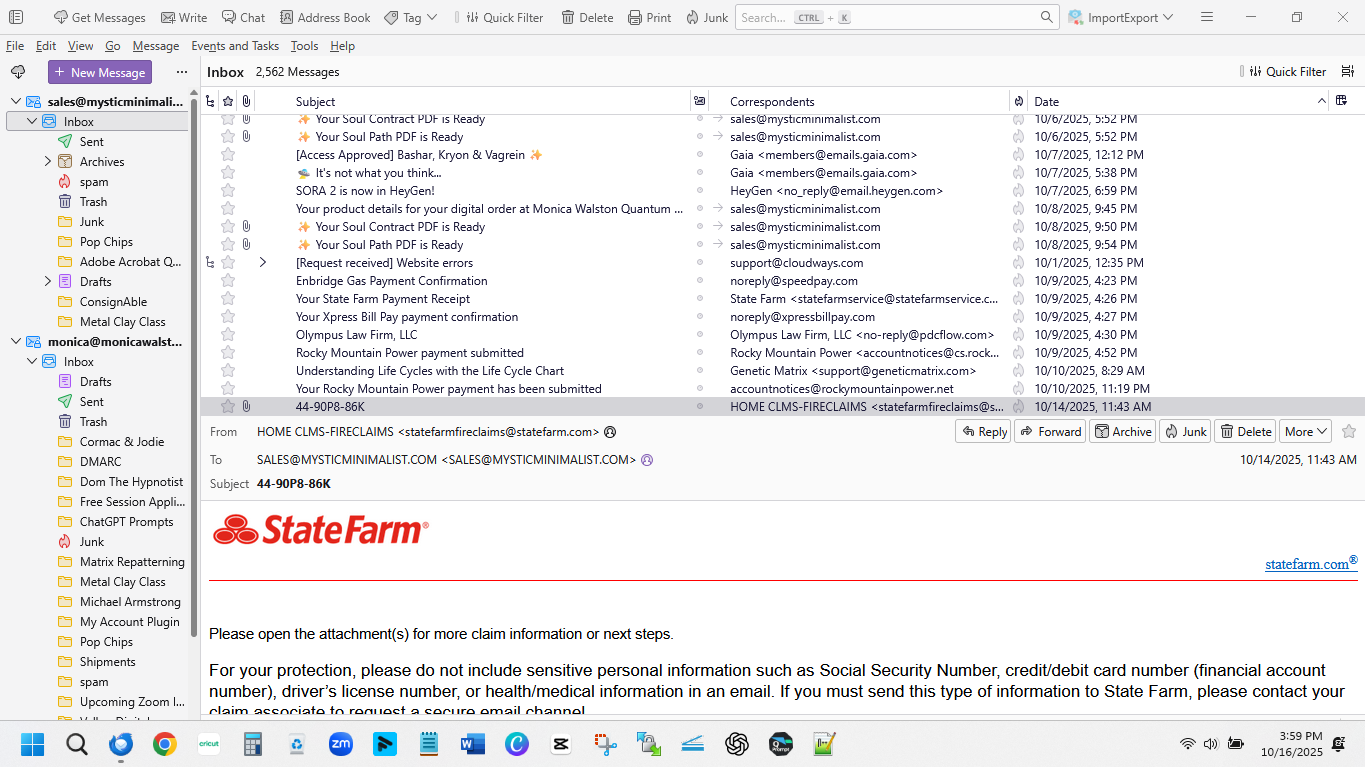The image size is (1365, 767).
Task: Expand the Archives folder
Action: pyautogui.click(x=48, y=161)
